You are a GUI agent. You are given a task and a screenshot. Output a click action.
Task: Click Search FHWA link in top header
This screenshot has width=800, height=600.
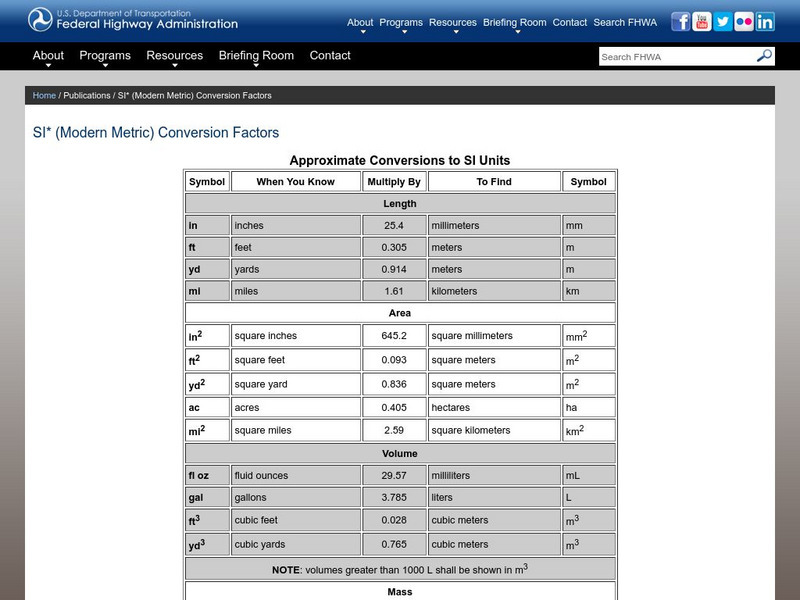coord(625,22)
